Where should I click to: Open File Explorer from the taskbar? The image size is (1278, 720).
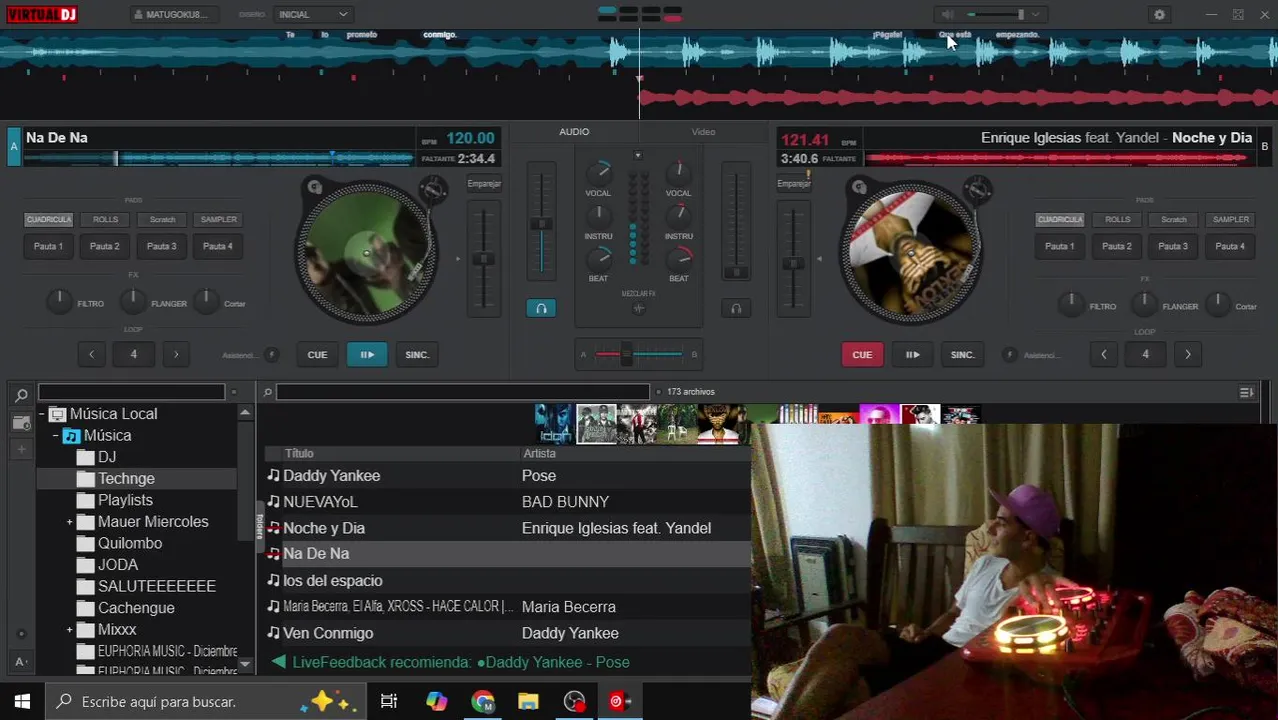(x=528, y=701)
